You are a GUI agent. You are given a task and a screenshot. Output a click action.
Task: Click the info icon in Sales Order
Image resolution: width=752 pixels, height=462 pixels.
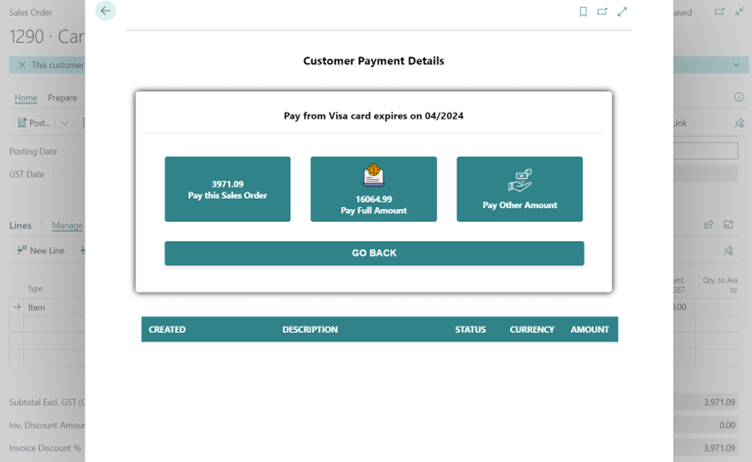tap(739, 97)
